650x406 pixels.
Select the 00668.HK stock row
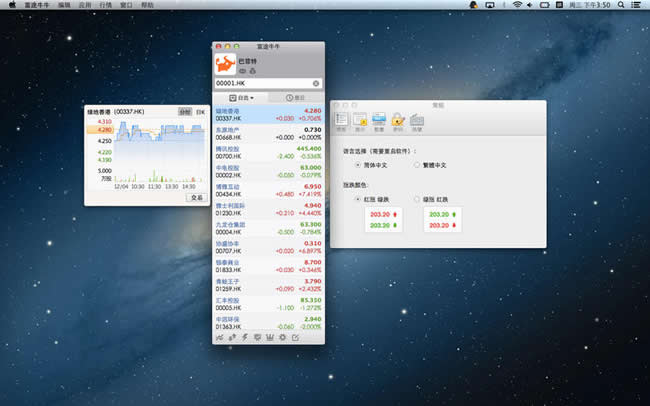click(x=268, y=134)
